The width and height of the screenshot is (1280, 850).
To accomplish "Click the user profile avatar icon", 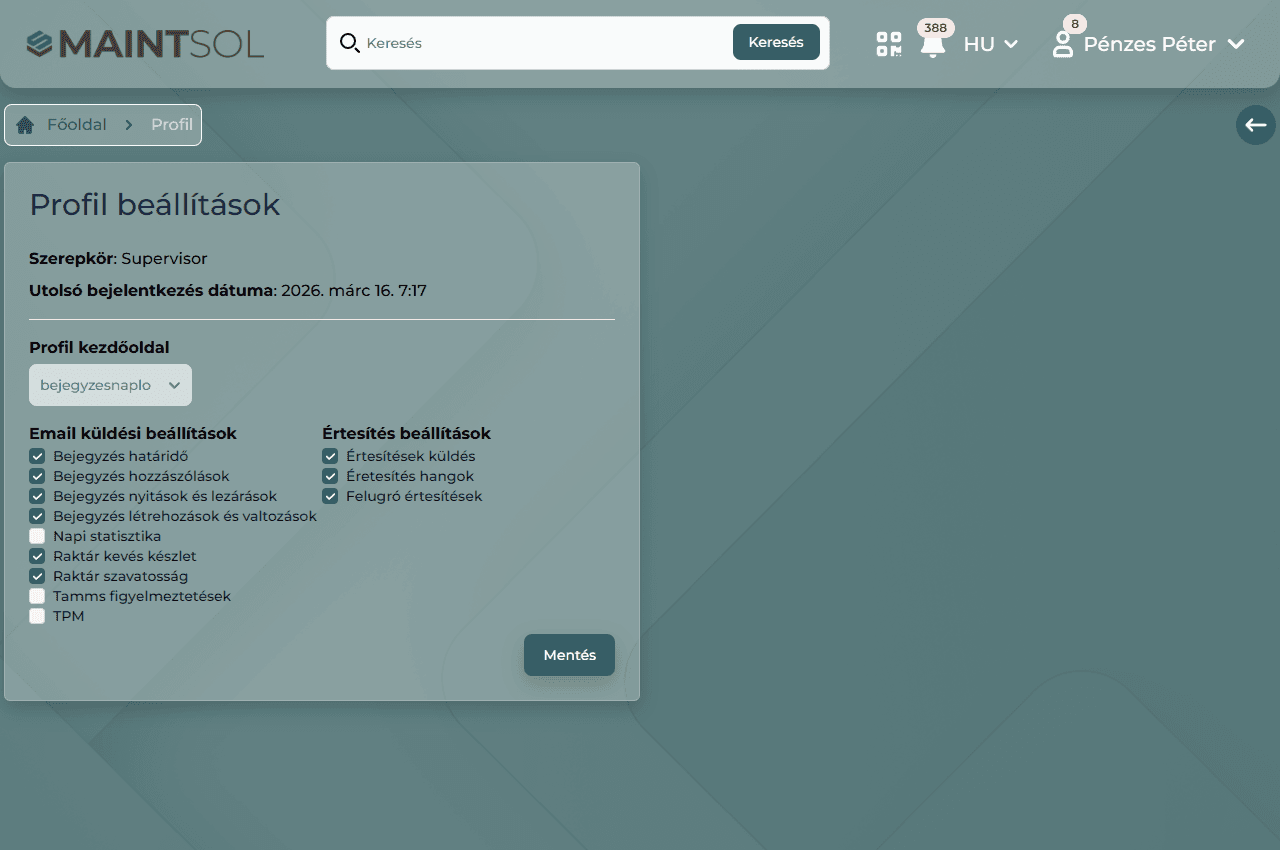I will point(1063,44).
